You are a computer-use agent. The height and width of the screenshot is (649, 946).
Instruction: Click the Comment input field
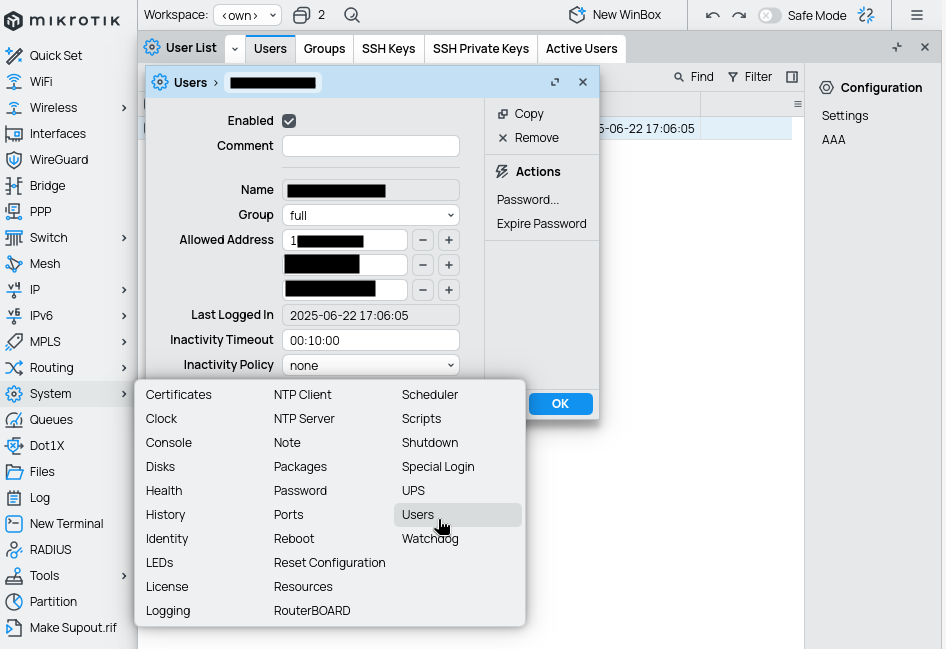pos(370,146)
